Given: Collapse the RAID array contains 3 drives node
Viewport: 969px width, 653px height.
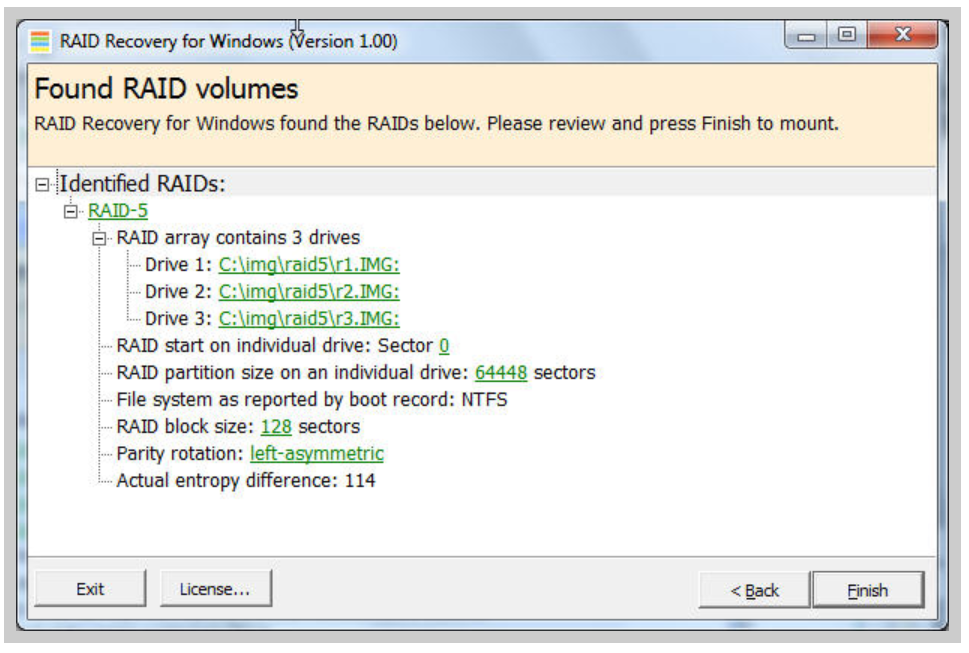Looking at the screenshot, I should [99, 238].
